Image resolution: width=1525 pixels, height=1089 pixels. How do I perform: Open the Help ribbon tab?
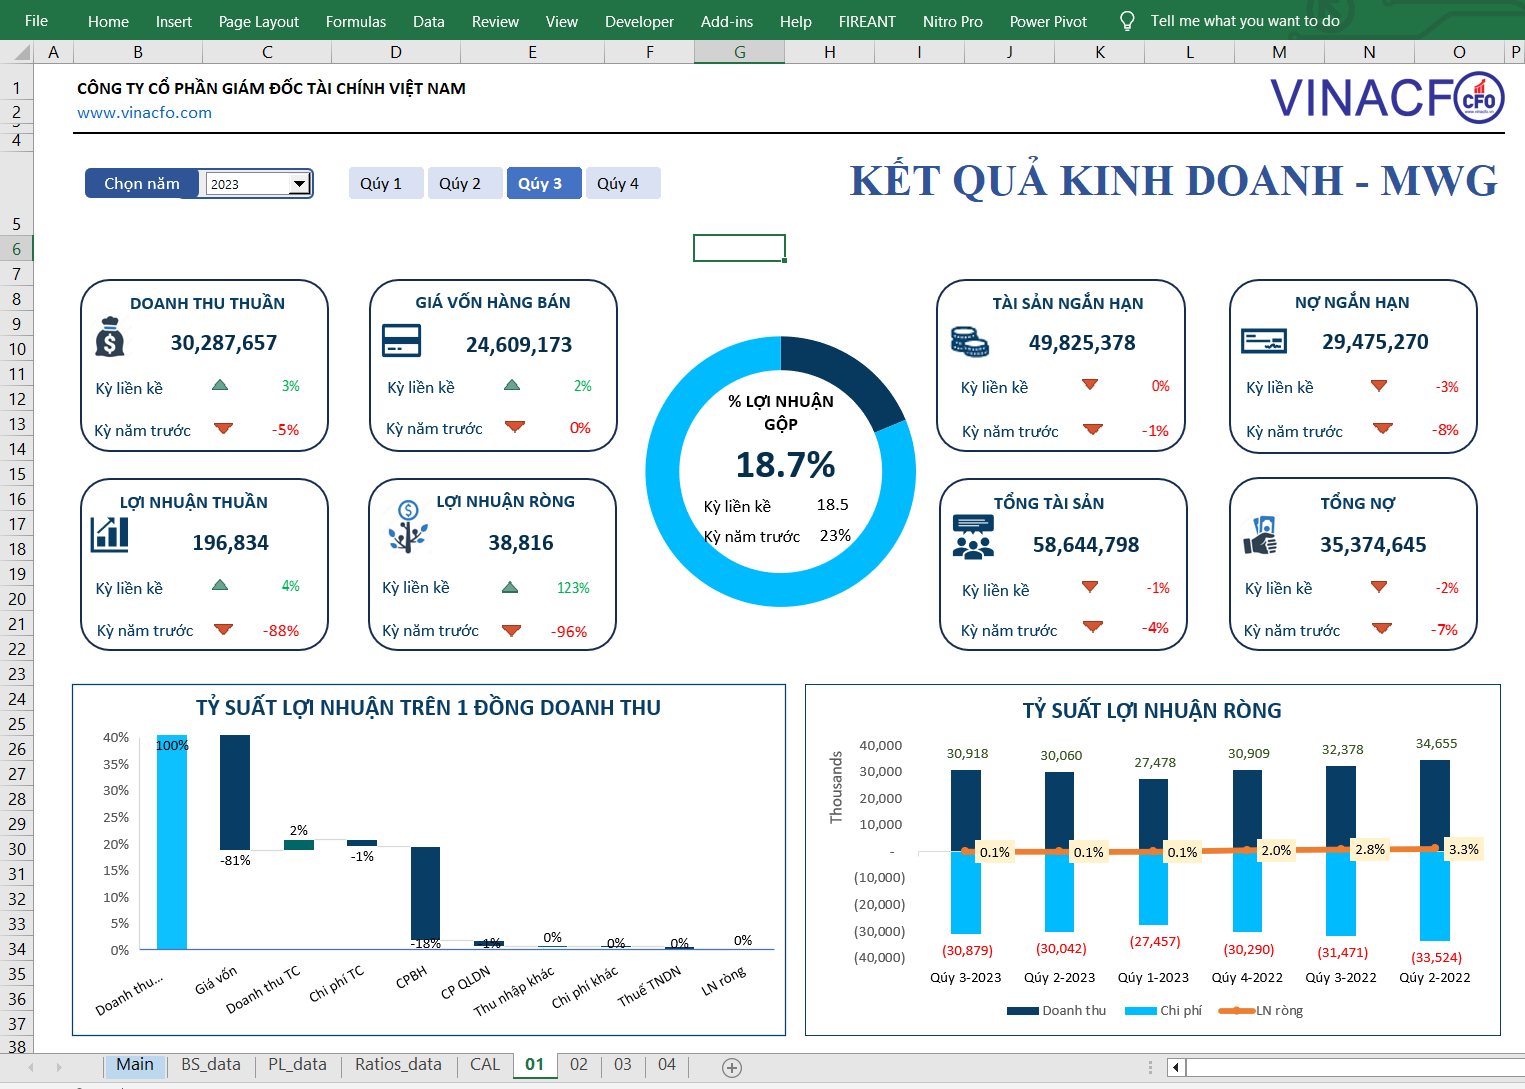point(796,21)
